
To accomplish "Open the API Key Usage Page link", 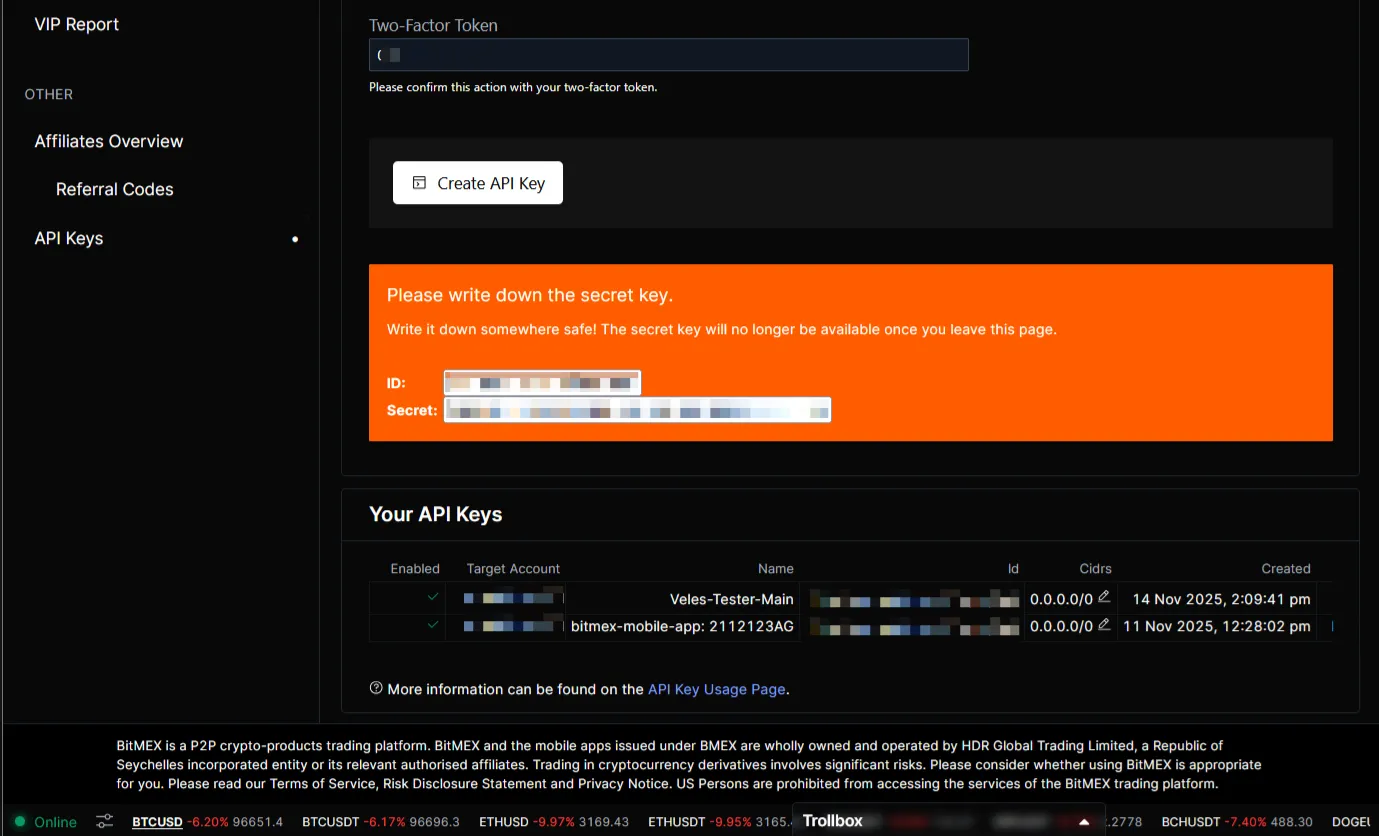I will pos(716,689).
